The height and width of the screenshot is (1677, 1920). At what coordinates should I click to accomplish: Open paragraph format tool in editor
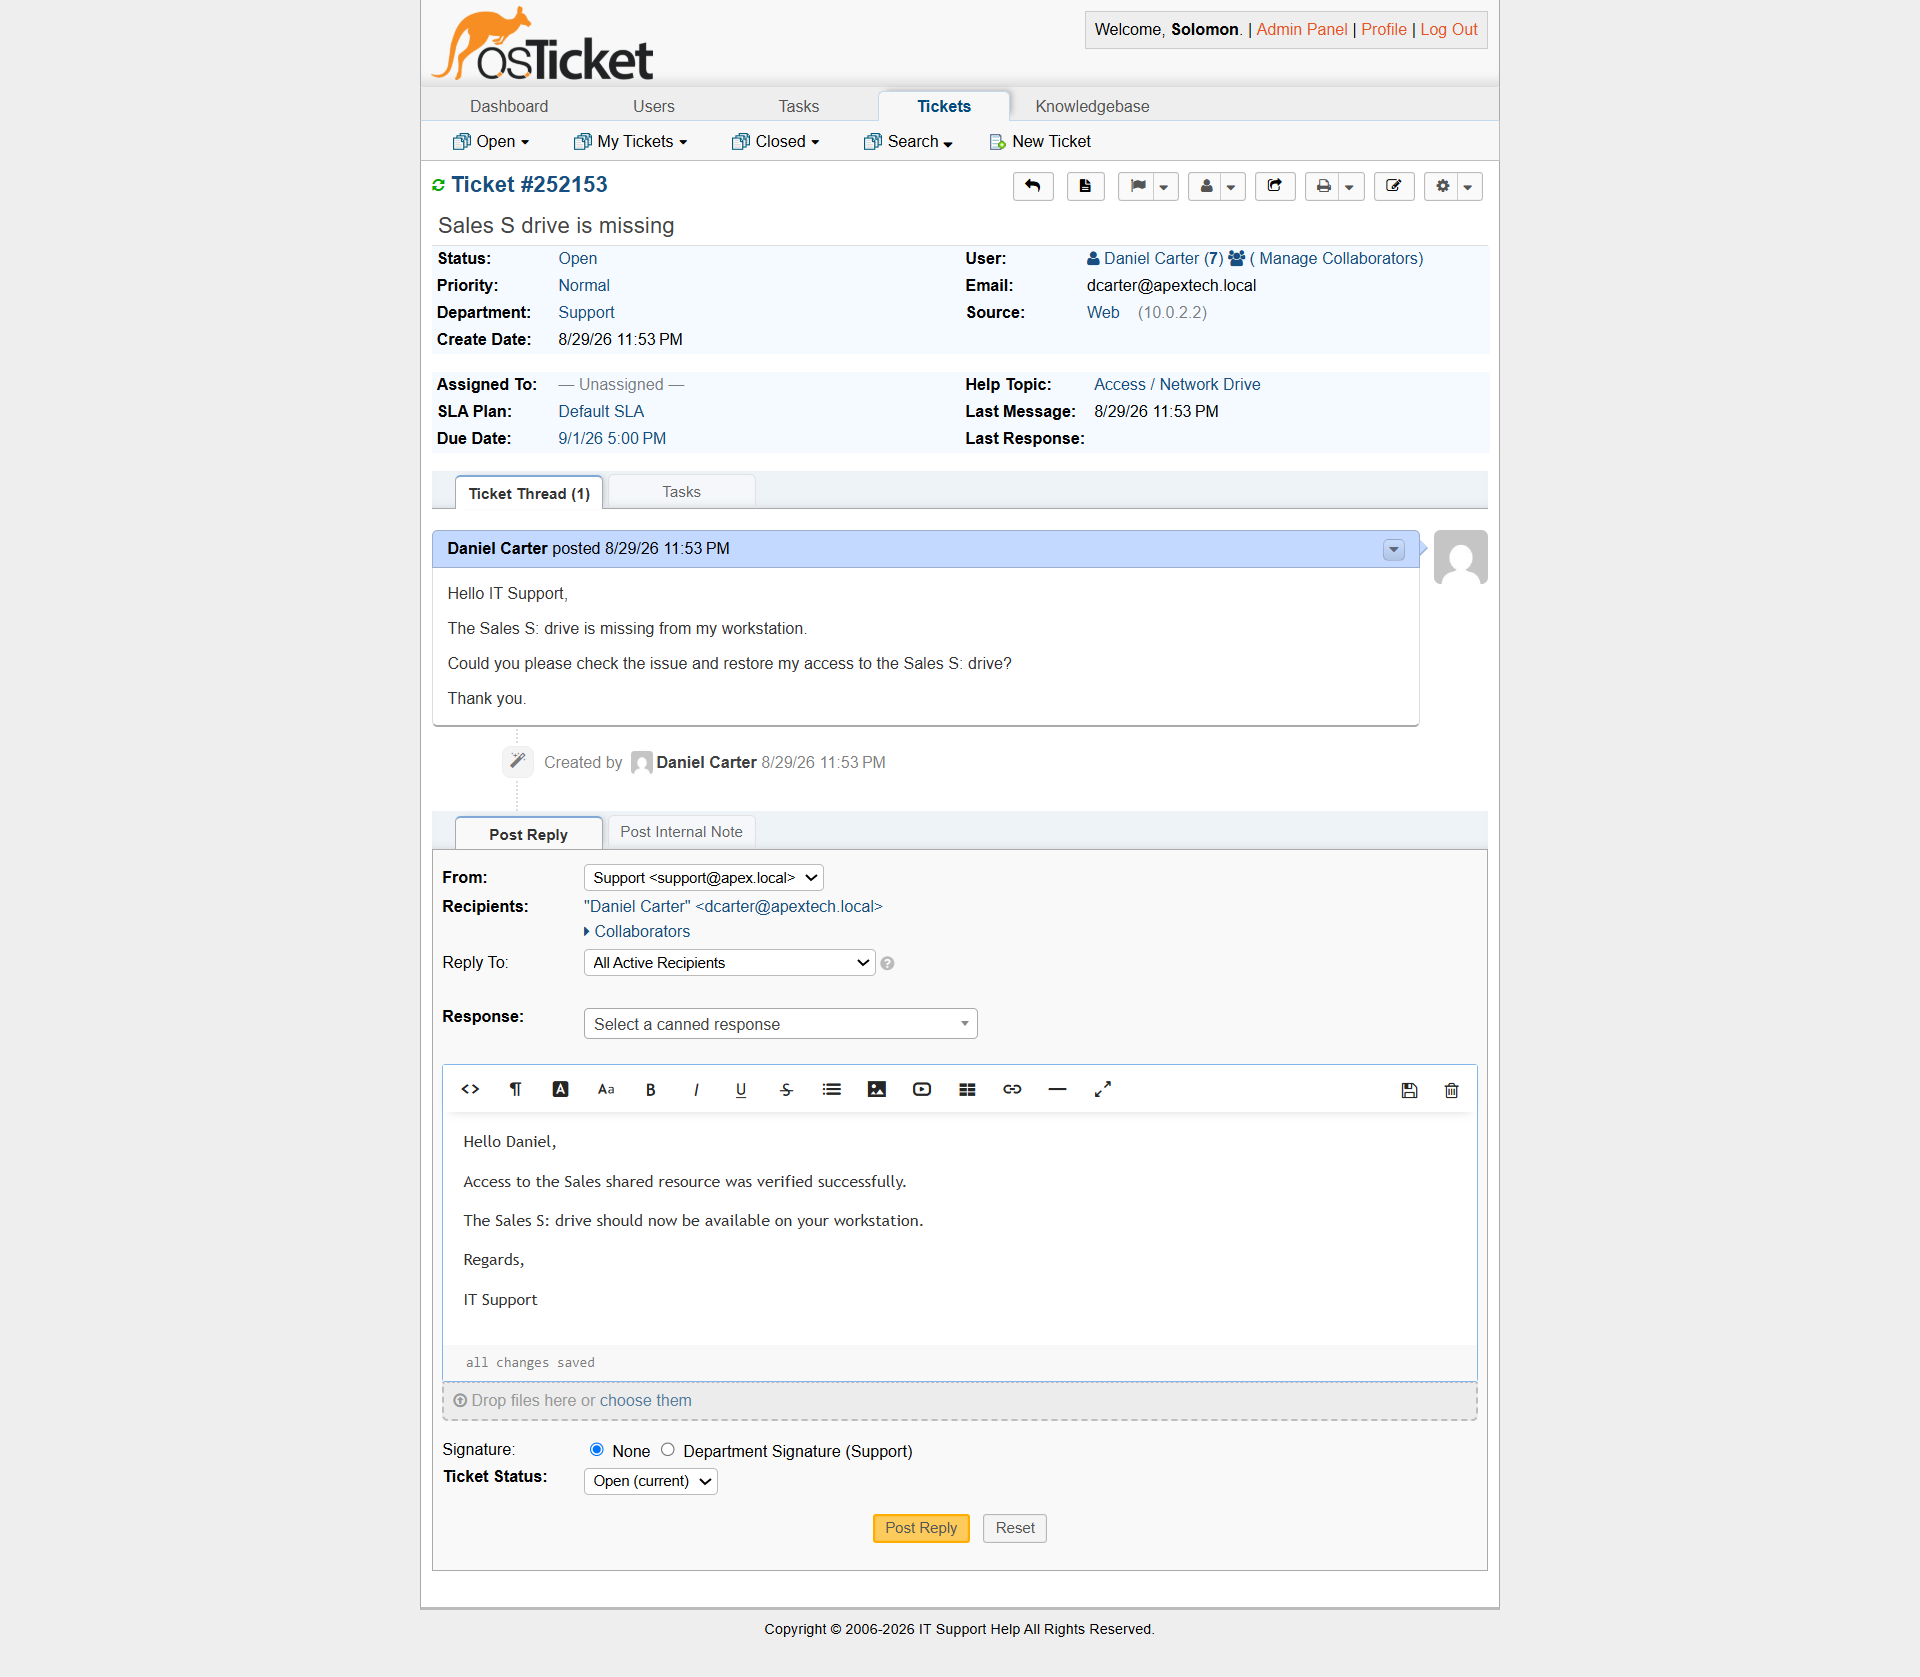[515, 1089]
